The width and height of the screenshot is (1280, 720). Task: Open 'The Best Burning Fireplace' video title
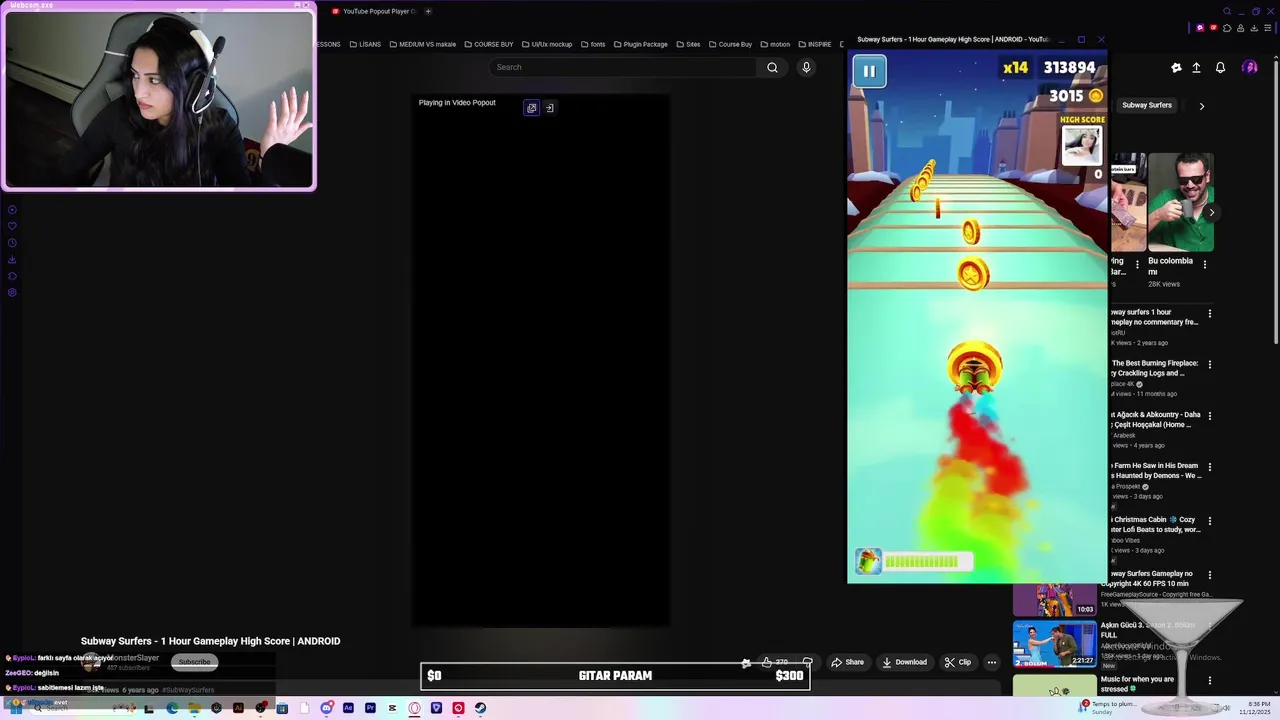(1155, 368)
